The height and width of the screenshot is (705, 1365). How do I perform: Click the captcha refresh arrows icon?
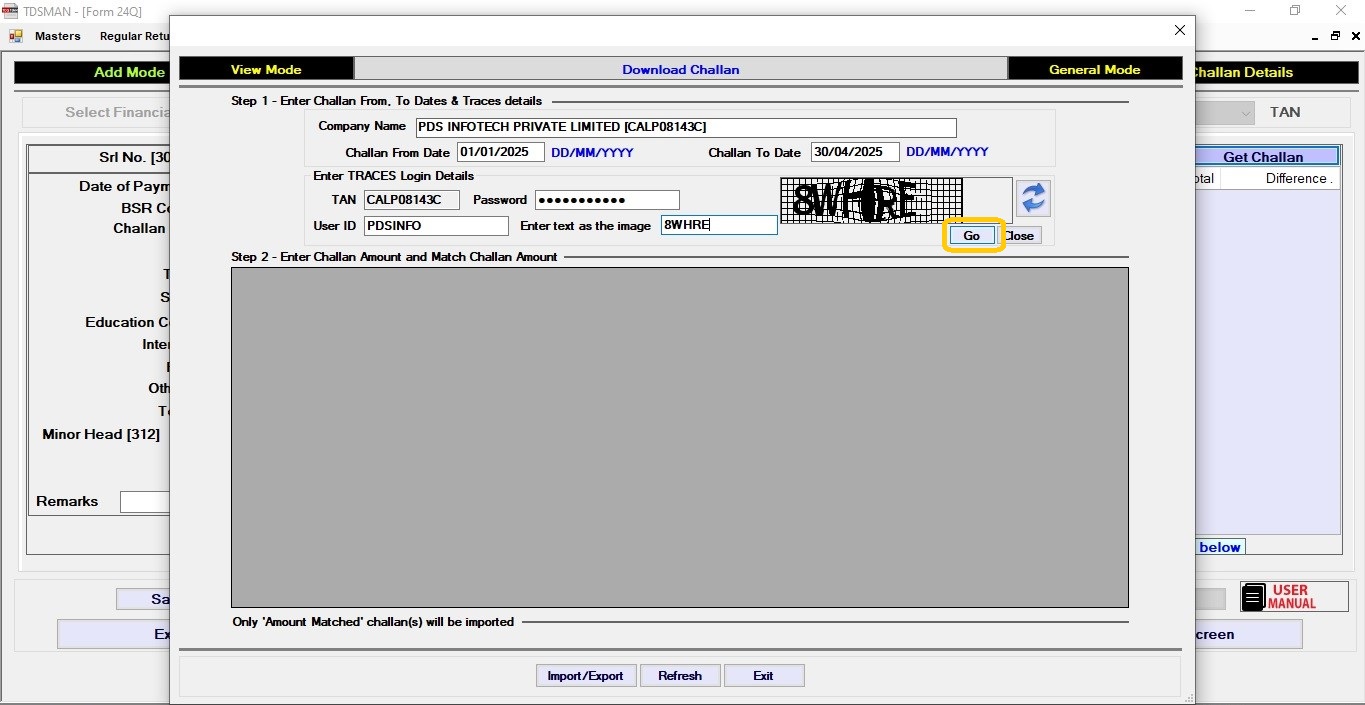click(x=1033, y=198)
